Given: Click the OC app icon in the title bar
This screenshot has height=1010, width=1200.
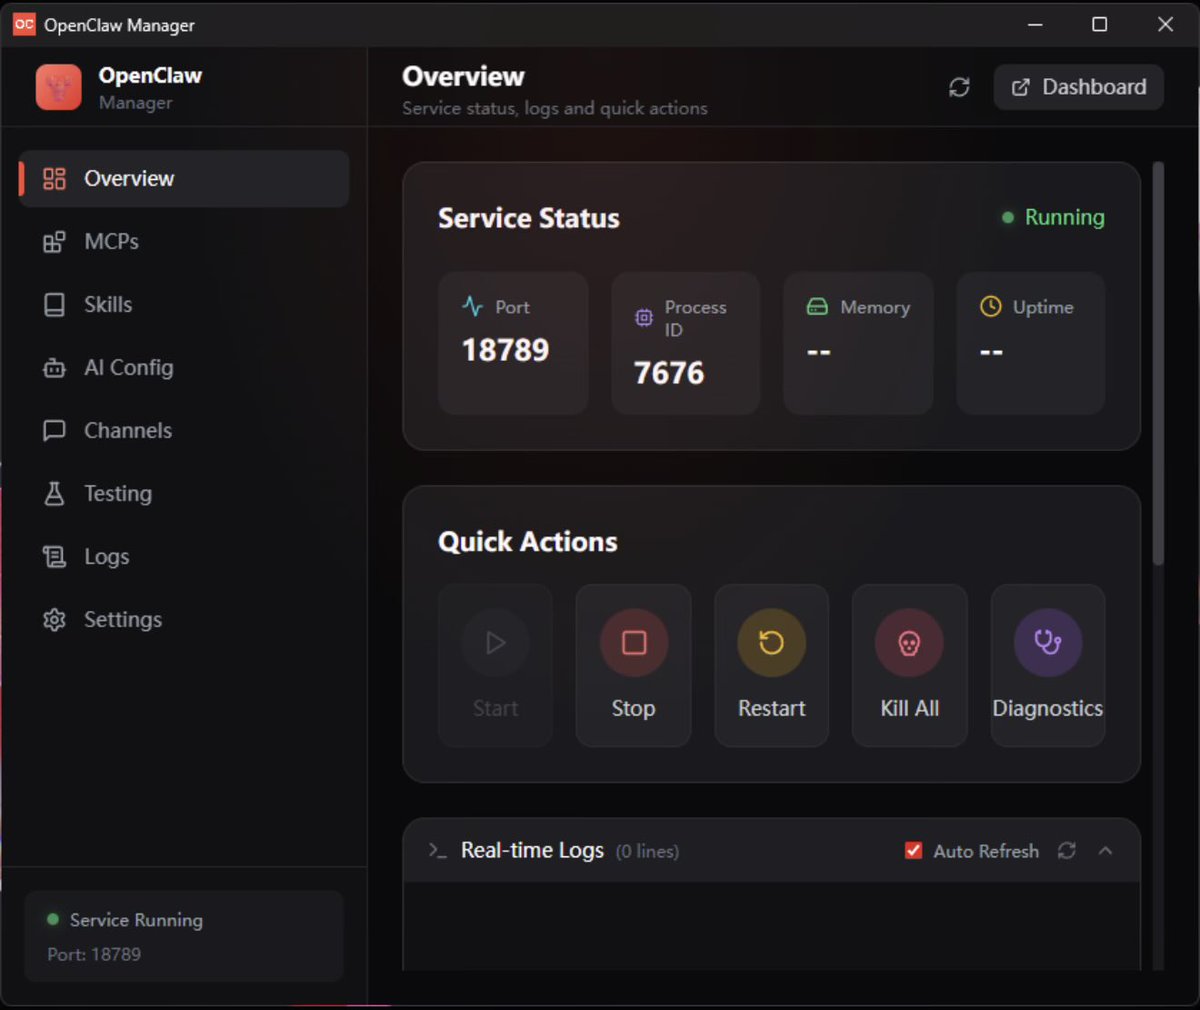Looking at the screenshot, I should 23,24.
